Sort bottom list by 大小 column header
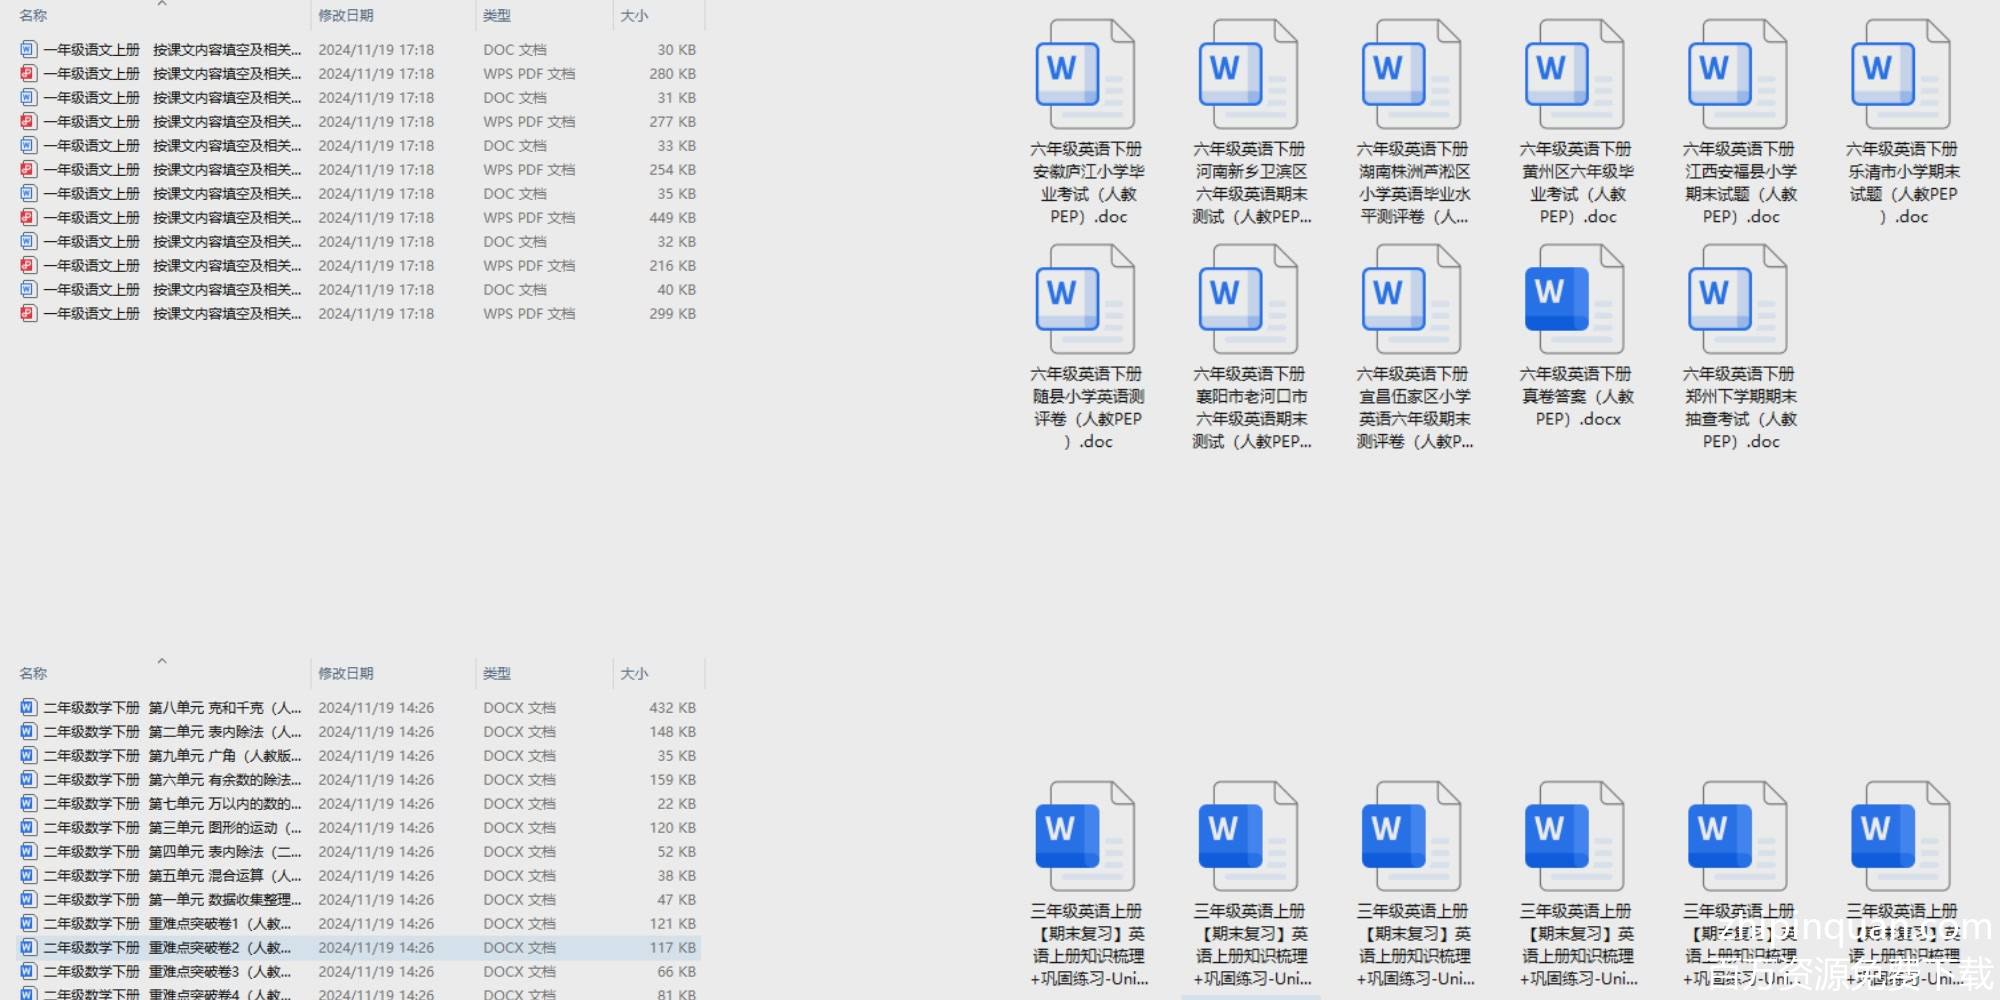 [634, 674]
